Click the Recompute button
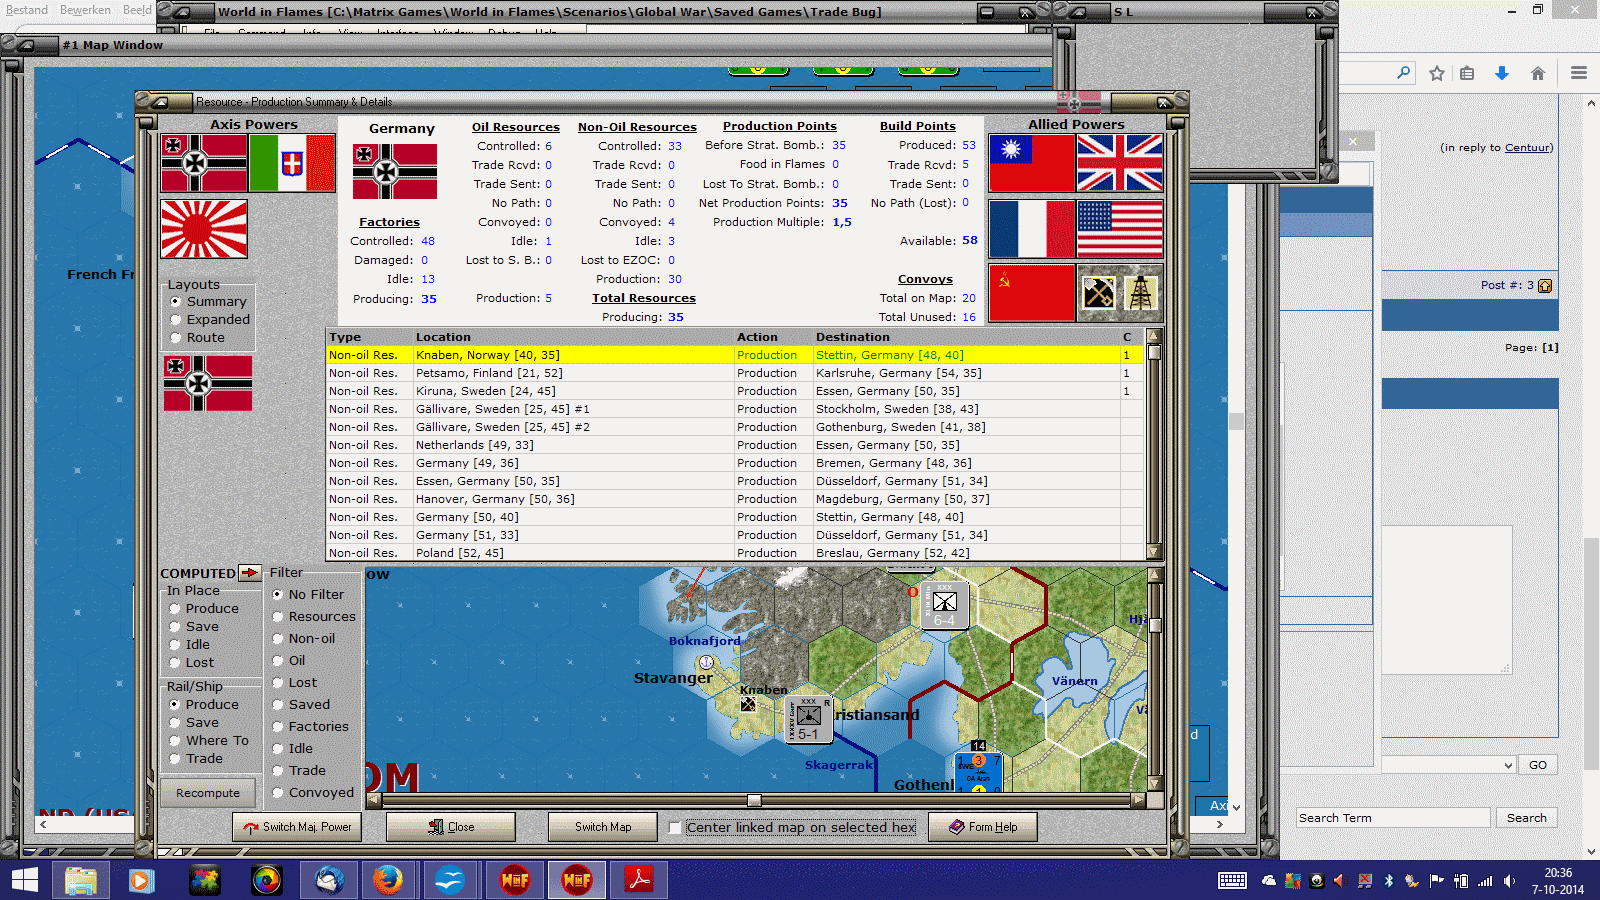Viewport: 1600px width, 900px height. click(x=208, y=793)
